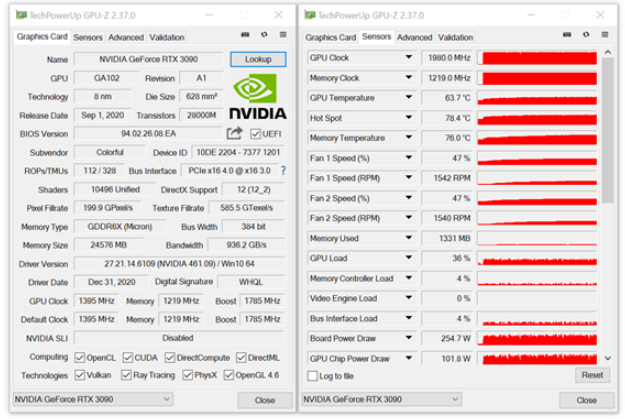Viewport: 625px width, 419px height.
Task: Open hamburger menu in Sensors window
Action: coord(605,35)
